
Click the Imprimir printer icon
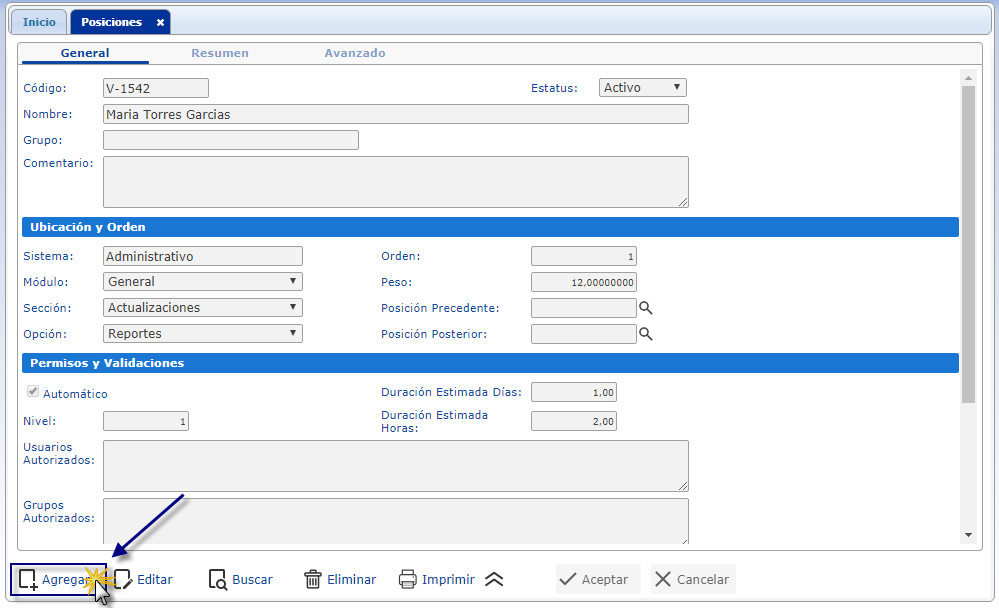(407, 580)
